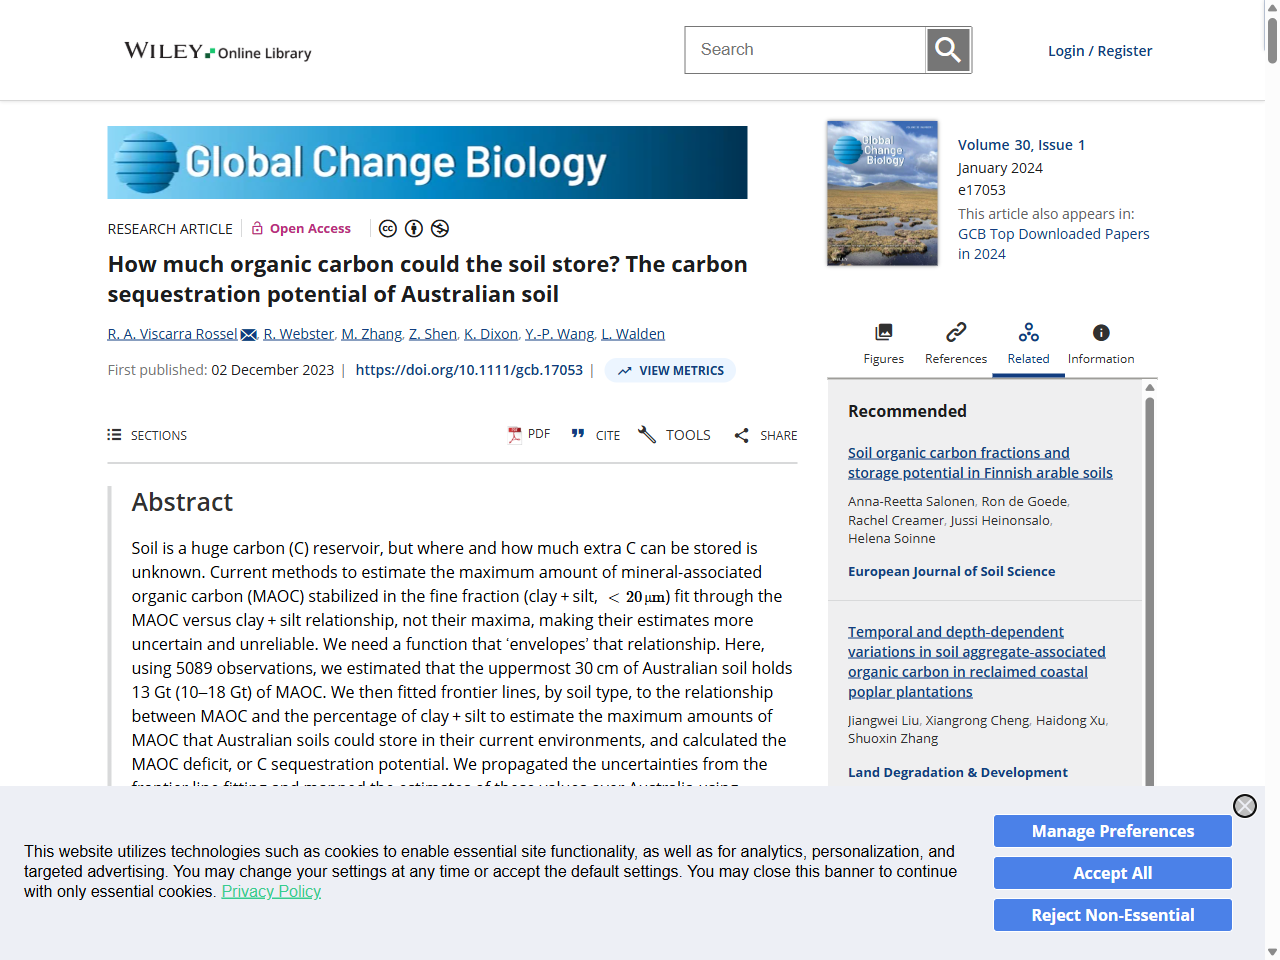Click VIEW METRICS button
The height and width of the screenshot is (960, 1280).
[x=670, y=370]
